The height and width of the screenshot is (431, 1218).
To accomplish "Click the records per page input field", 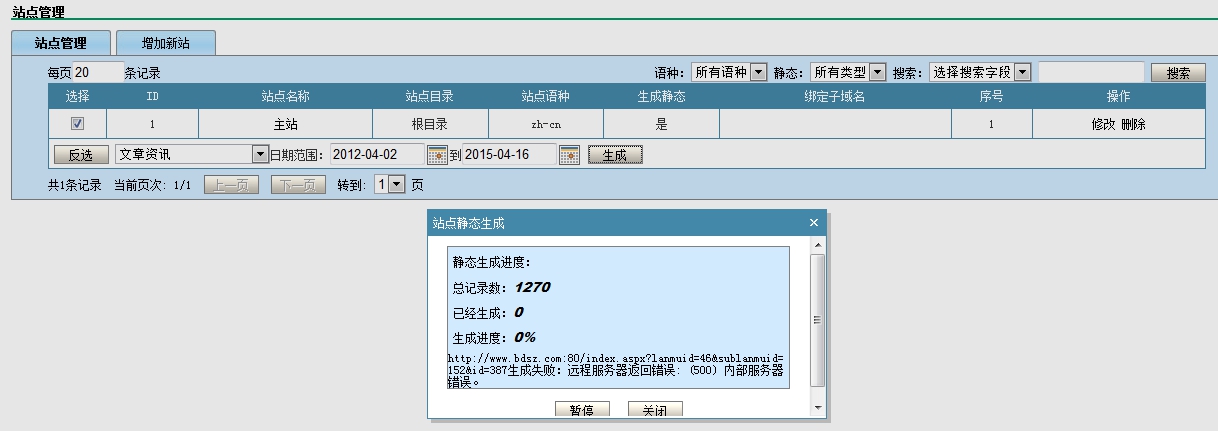I will click(x=98, y=72).
